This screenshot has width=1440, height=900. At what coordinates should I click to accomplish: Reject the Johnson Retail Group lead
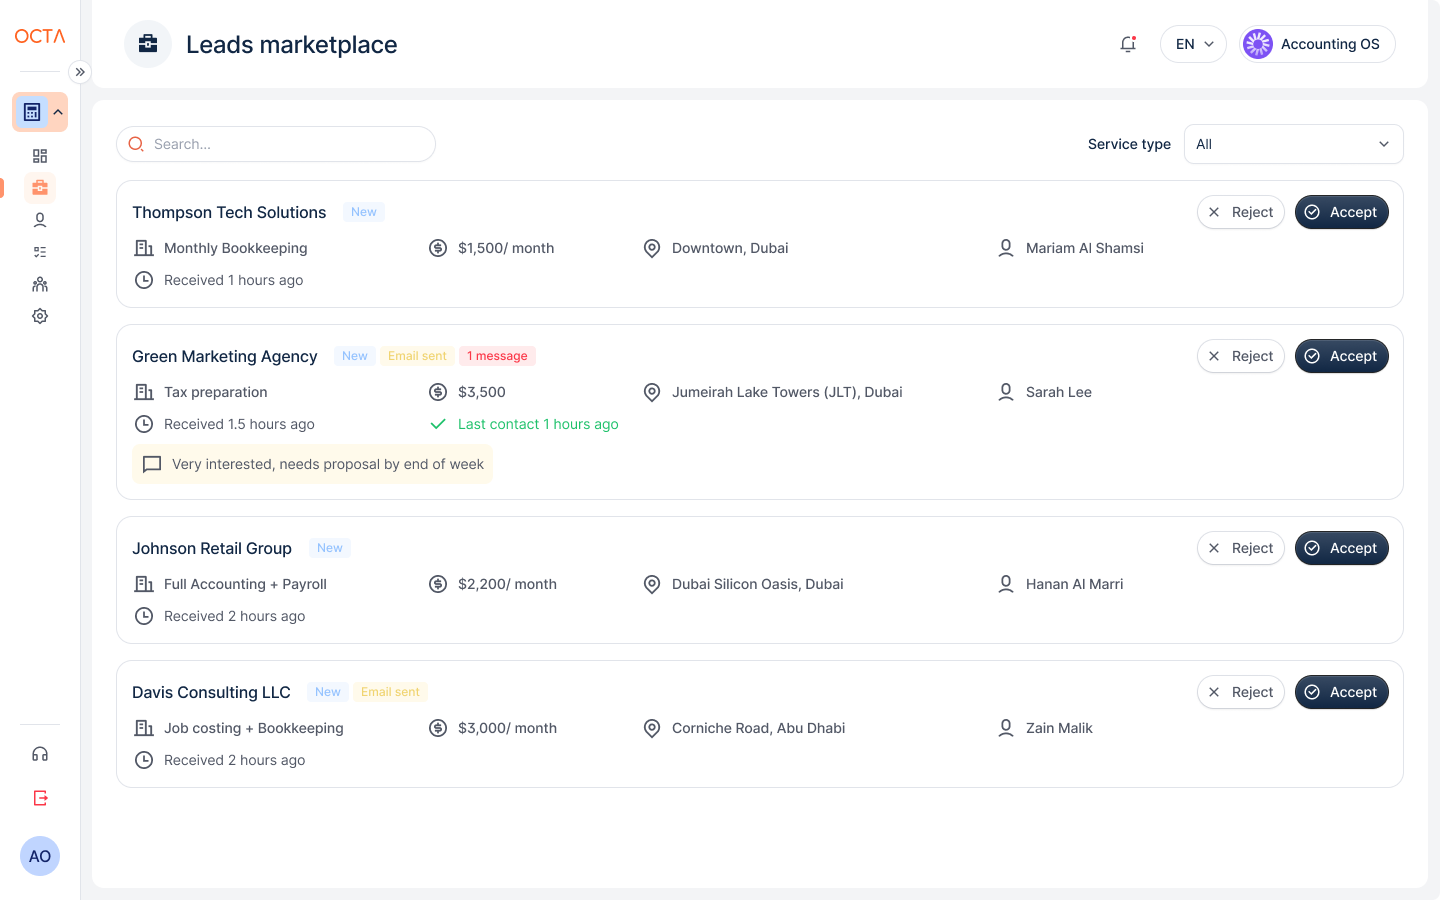1241,548
